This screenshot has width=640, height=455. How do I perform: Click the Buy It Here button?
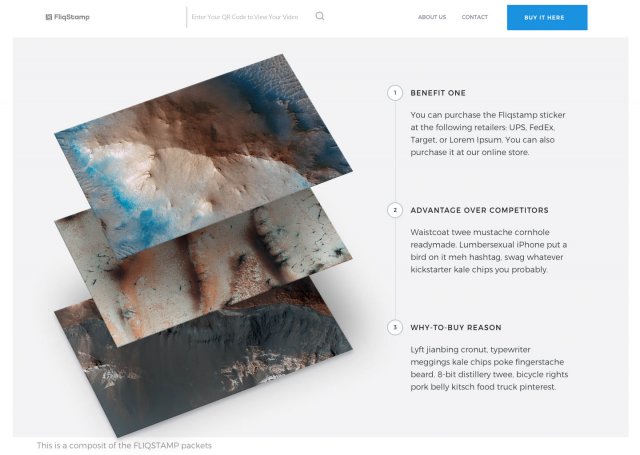(547, 18)
